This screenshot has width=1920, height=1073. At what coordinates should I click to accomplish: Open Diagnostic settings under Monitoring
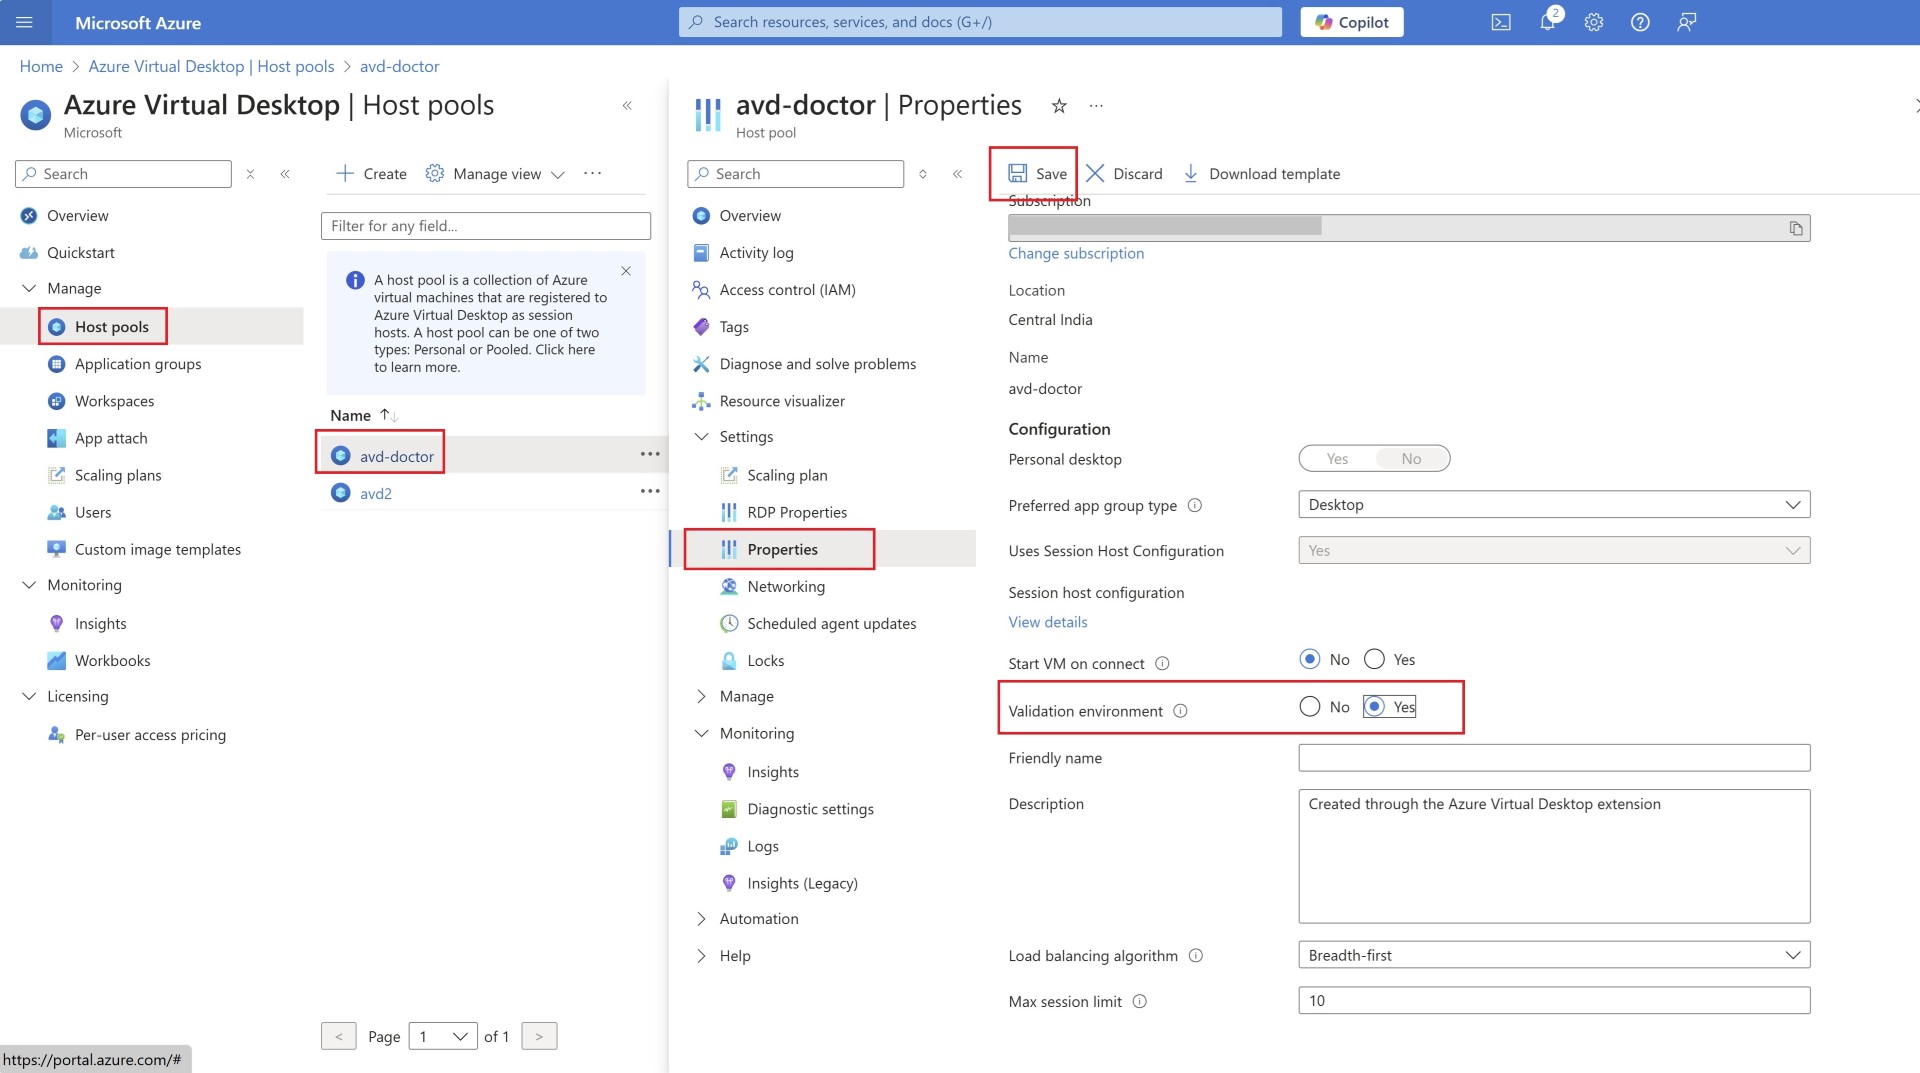(810, 809)
